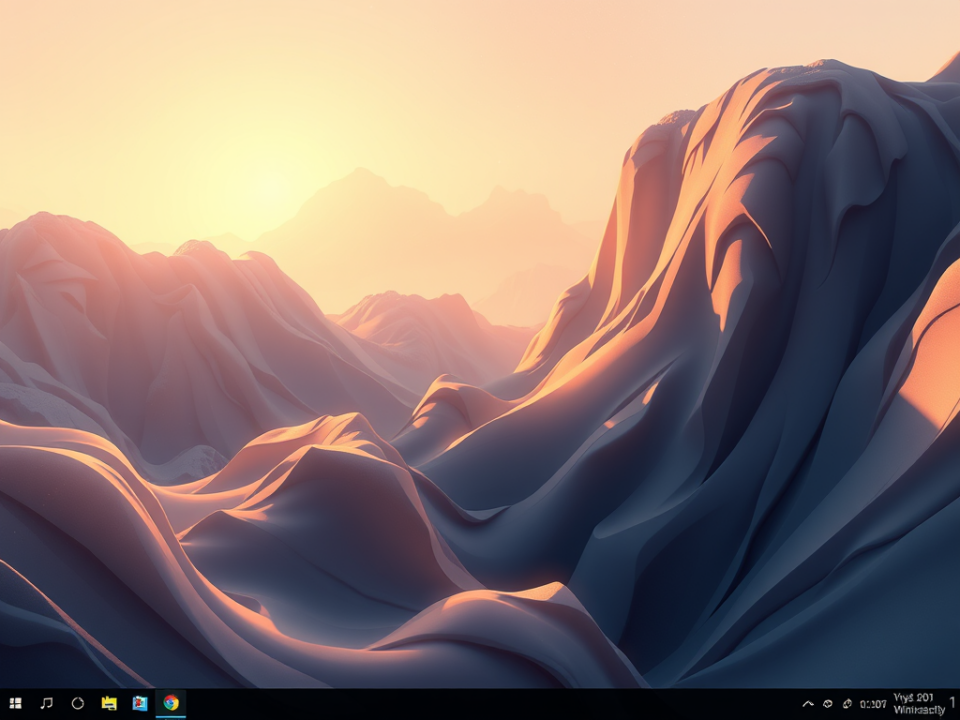The width and height of the screenshot is (960, 720).
Task: Open the Windows Start menu
Action: [x=15, y=703]
